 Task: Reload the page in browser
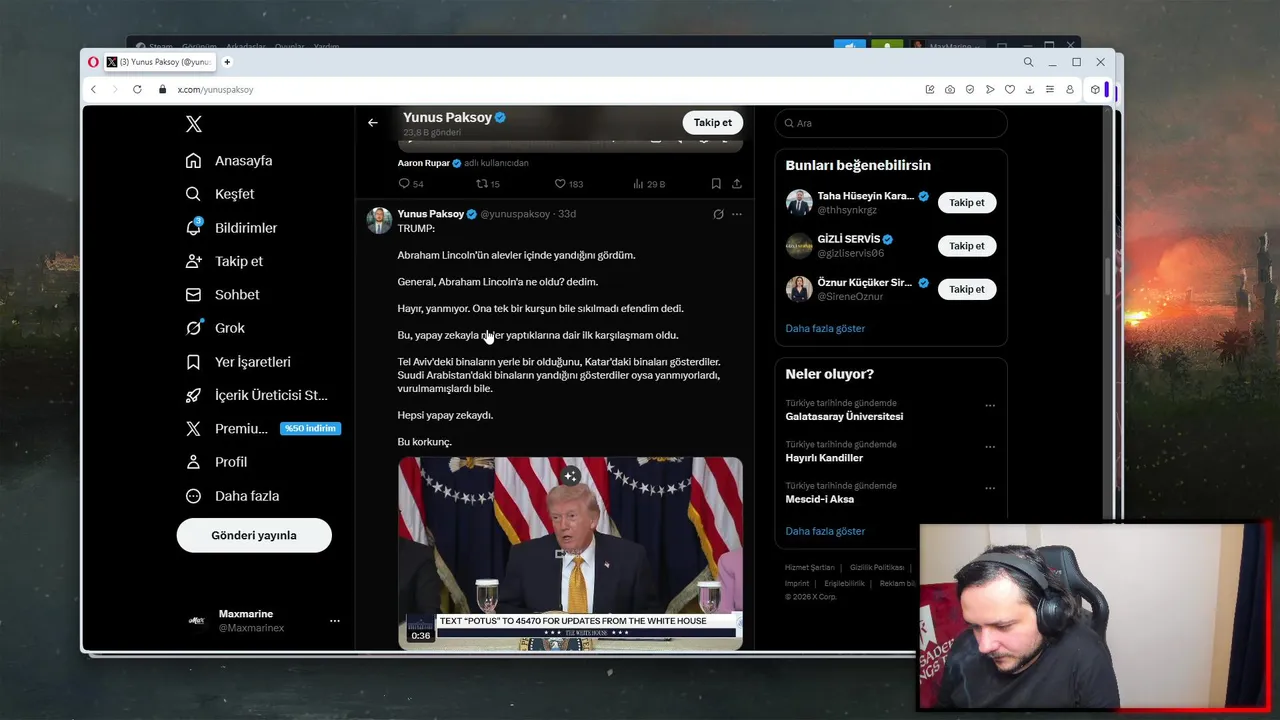(137, 89)
